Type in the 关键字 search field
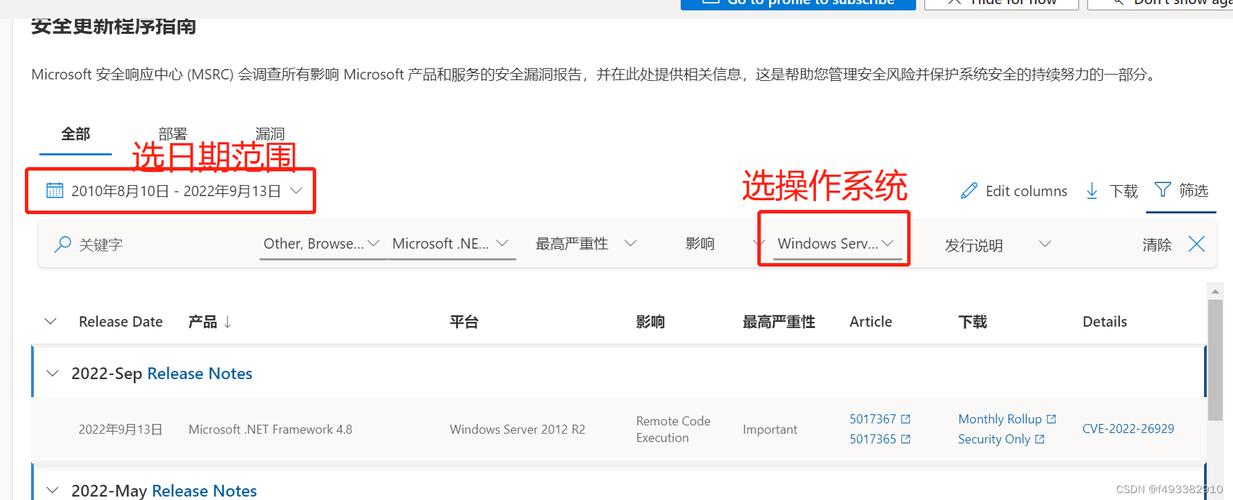This screenshot has height=500, width=1233. coord(150,244)
